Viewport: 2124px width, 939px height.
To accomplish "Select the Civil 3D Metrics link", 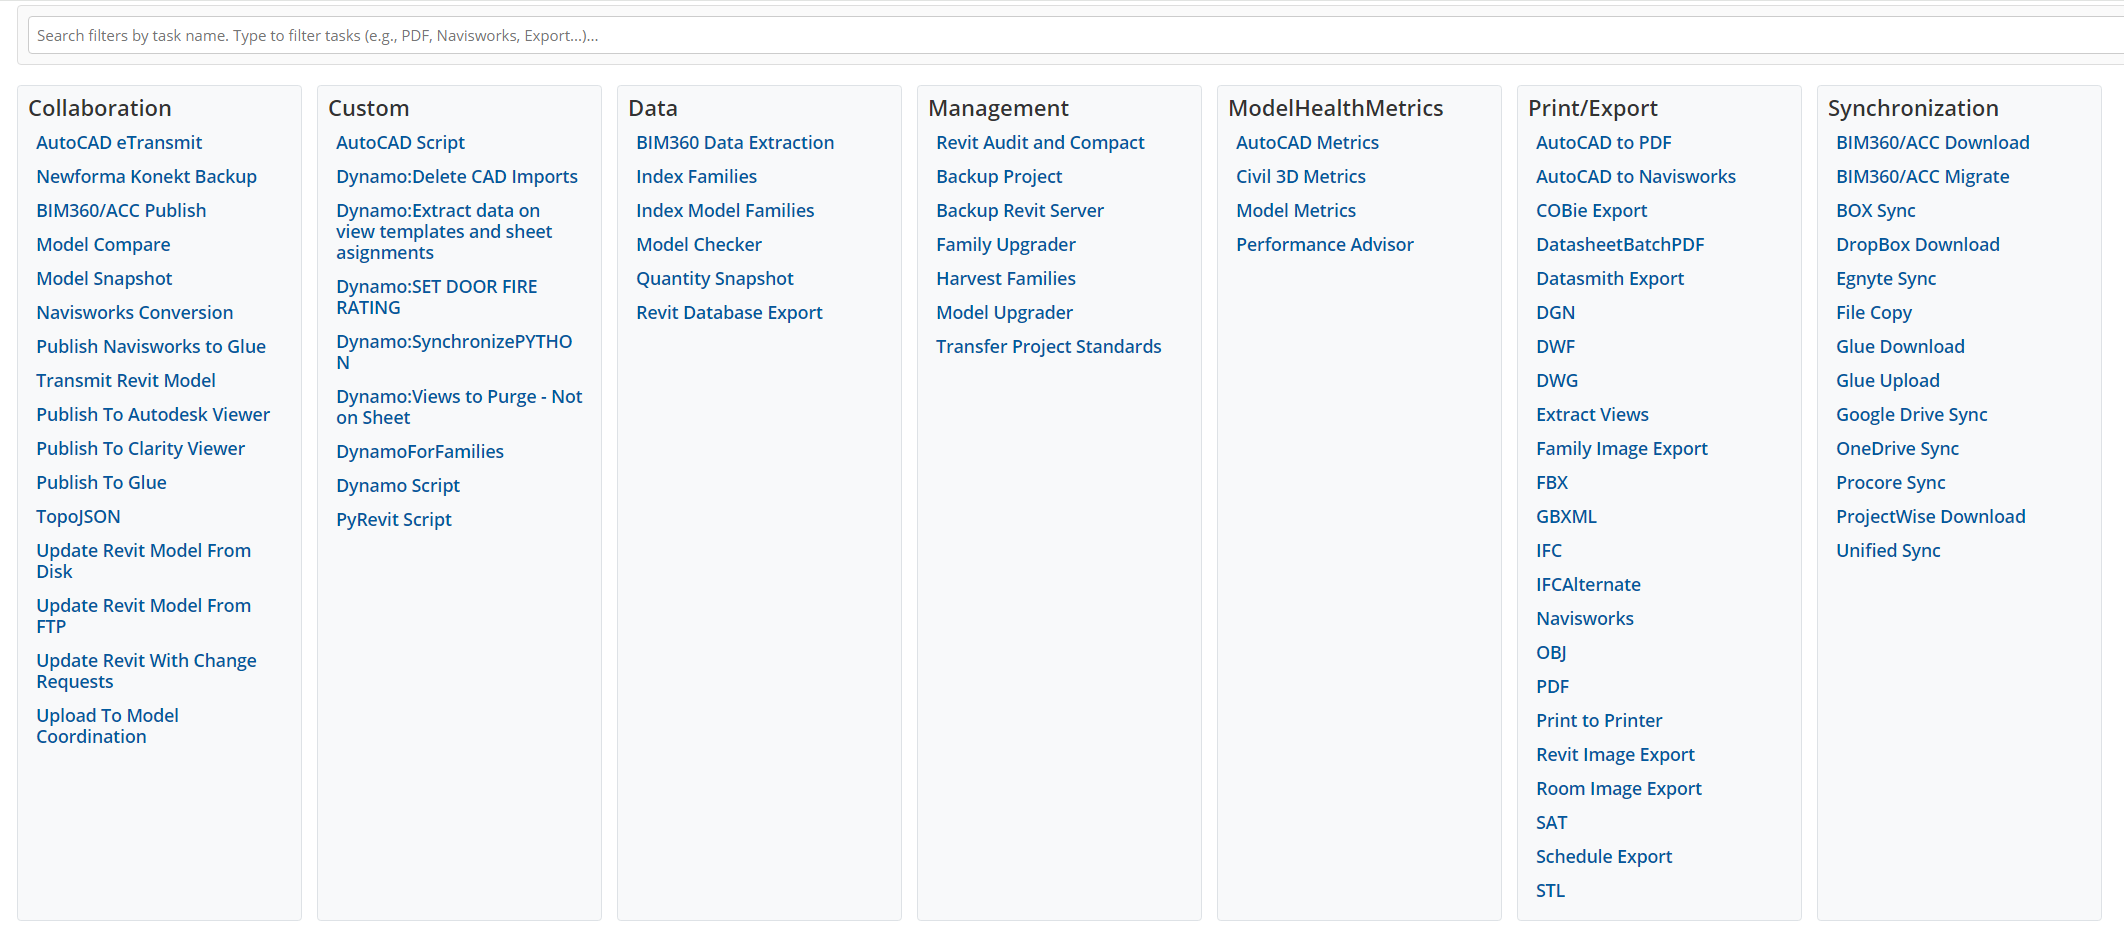I will click(1300, 177).
